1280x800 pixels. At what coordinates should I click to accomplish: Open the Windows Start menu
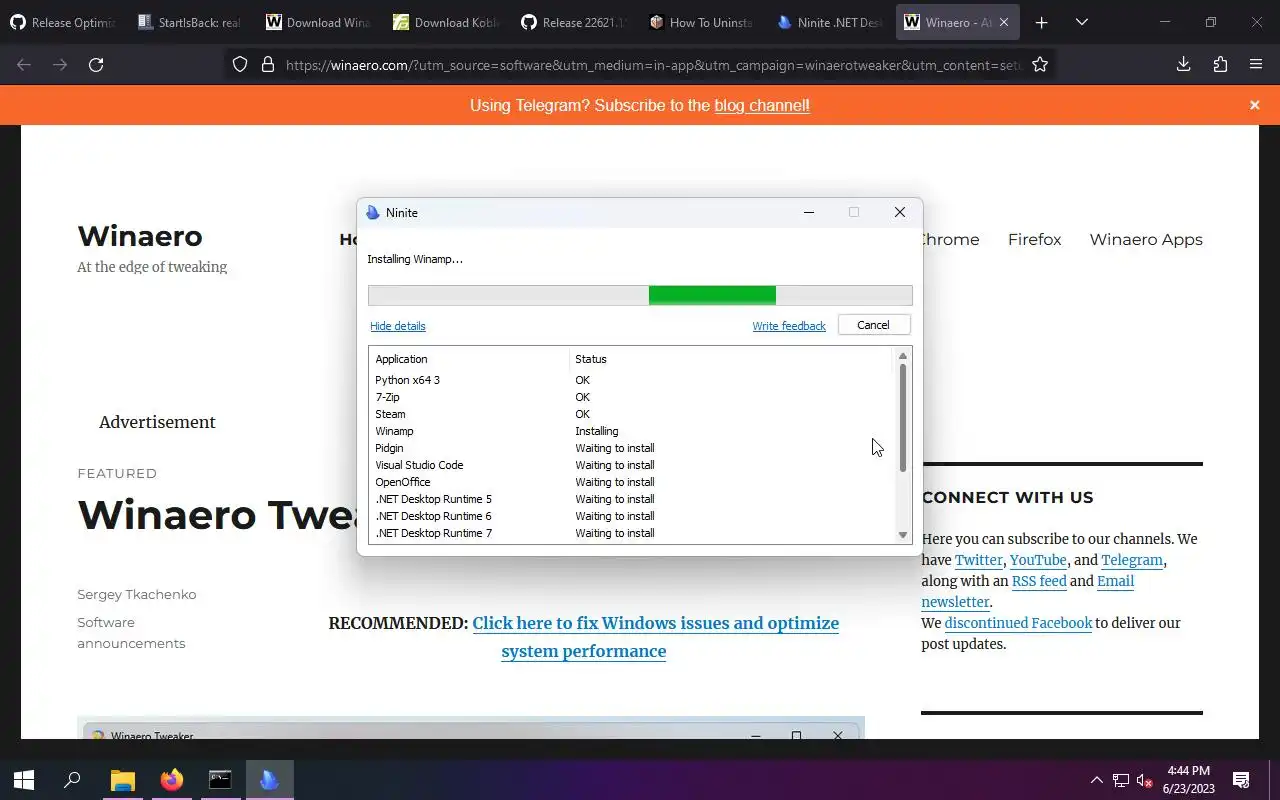24,780
